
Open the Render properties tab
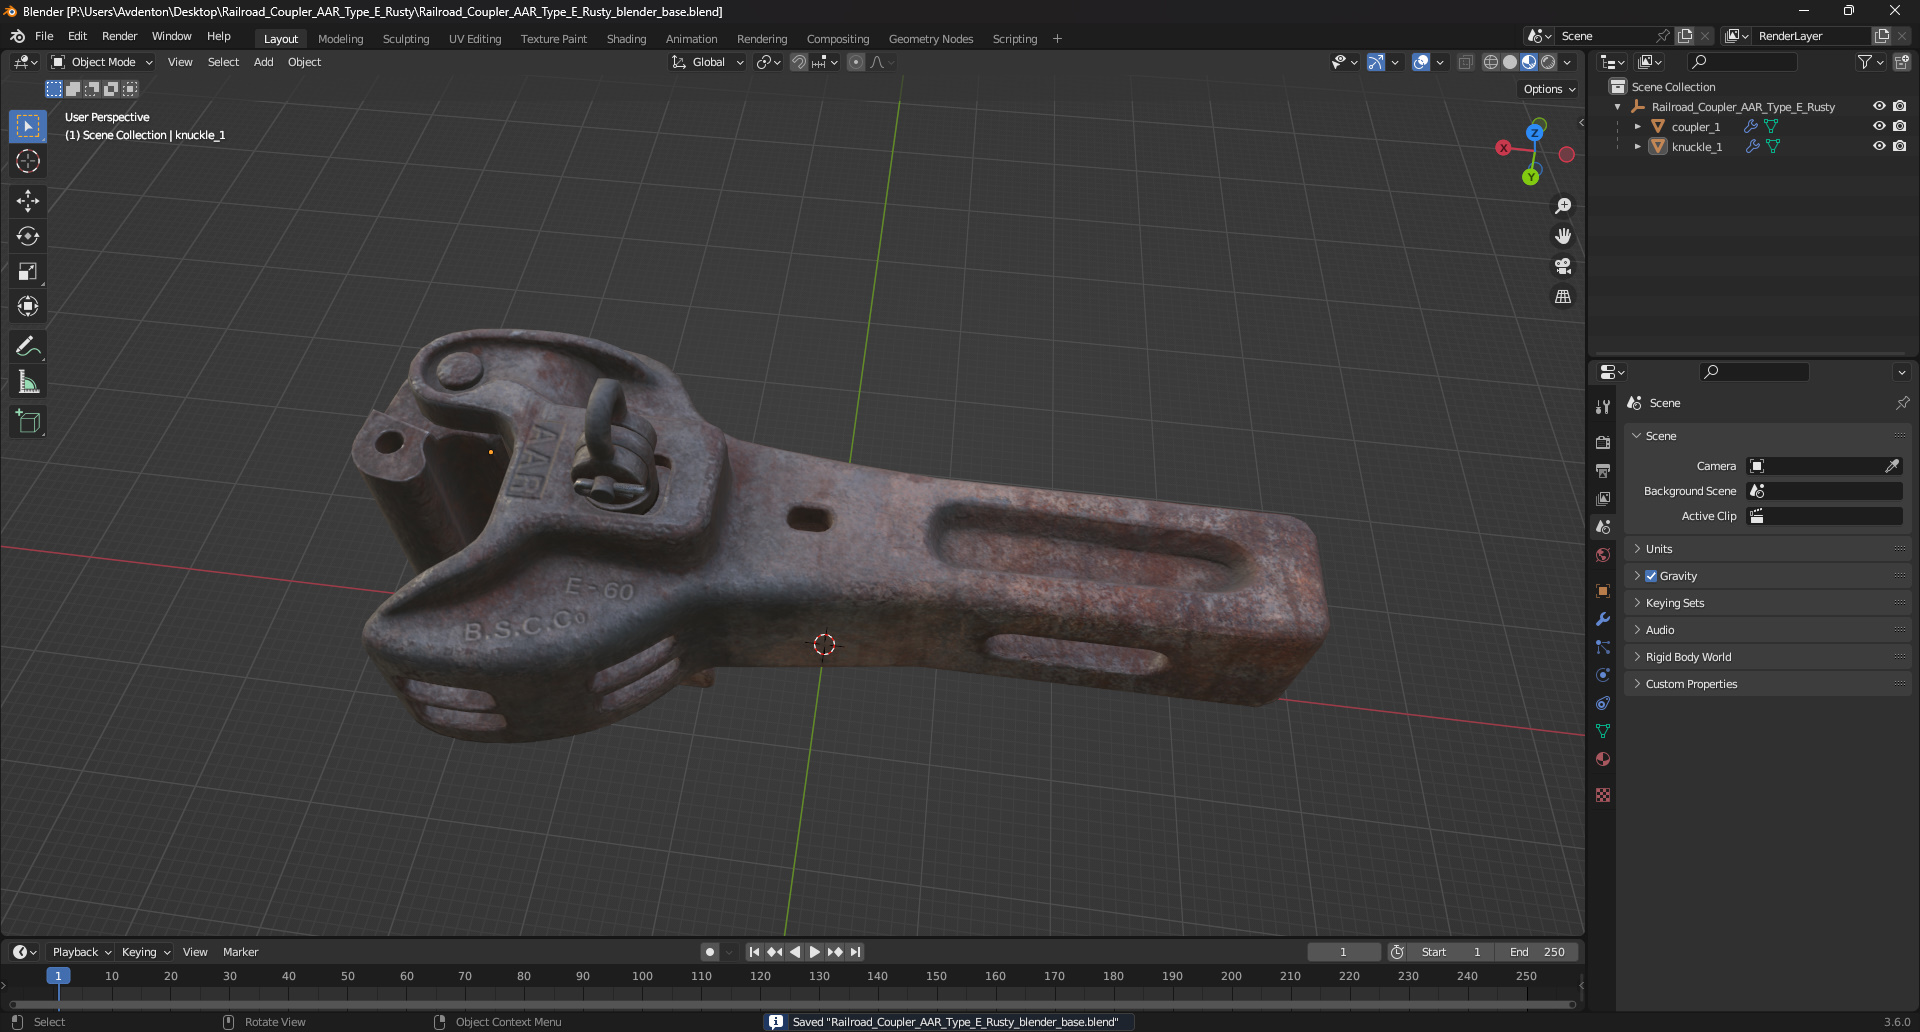pos(1603,442)
